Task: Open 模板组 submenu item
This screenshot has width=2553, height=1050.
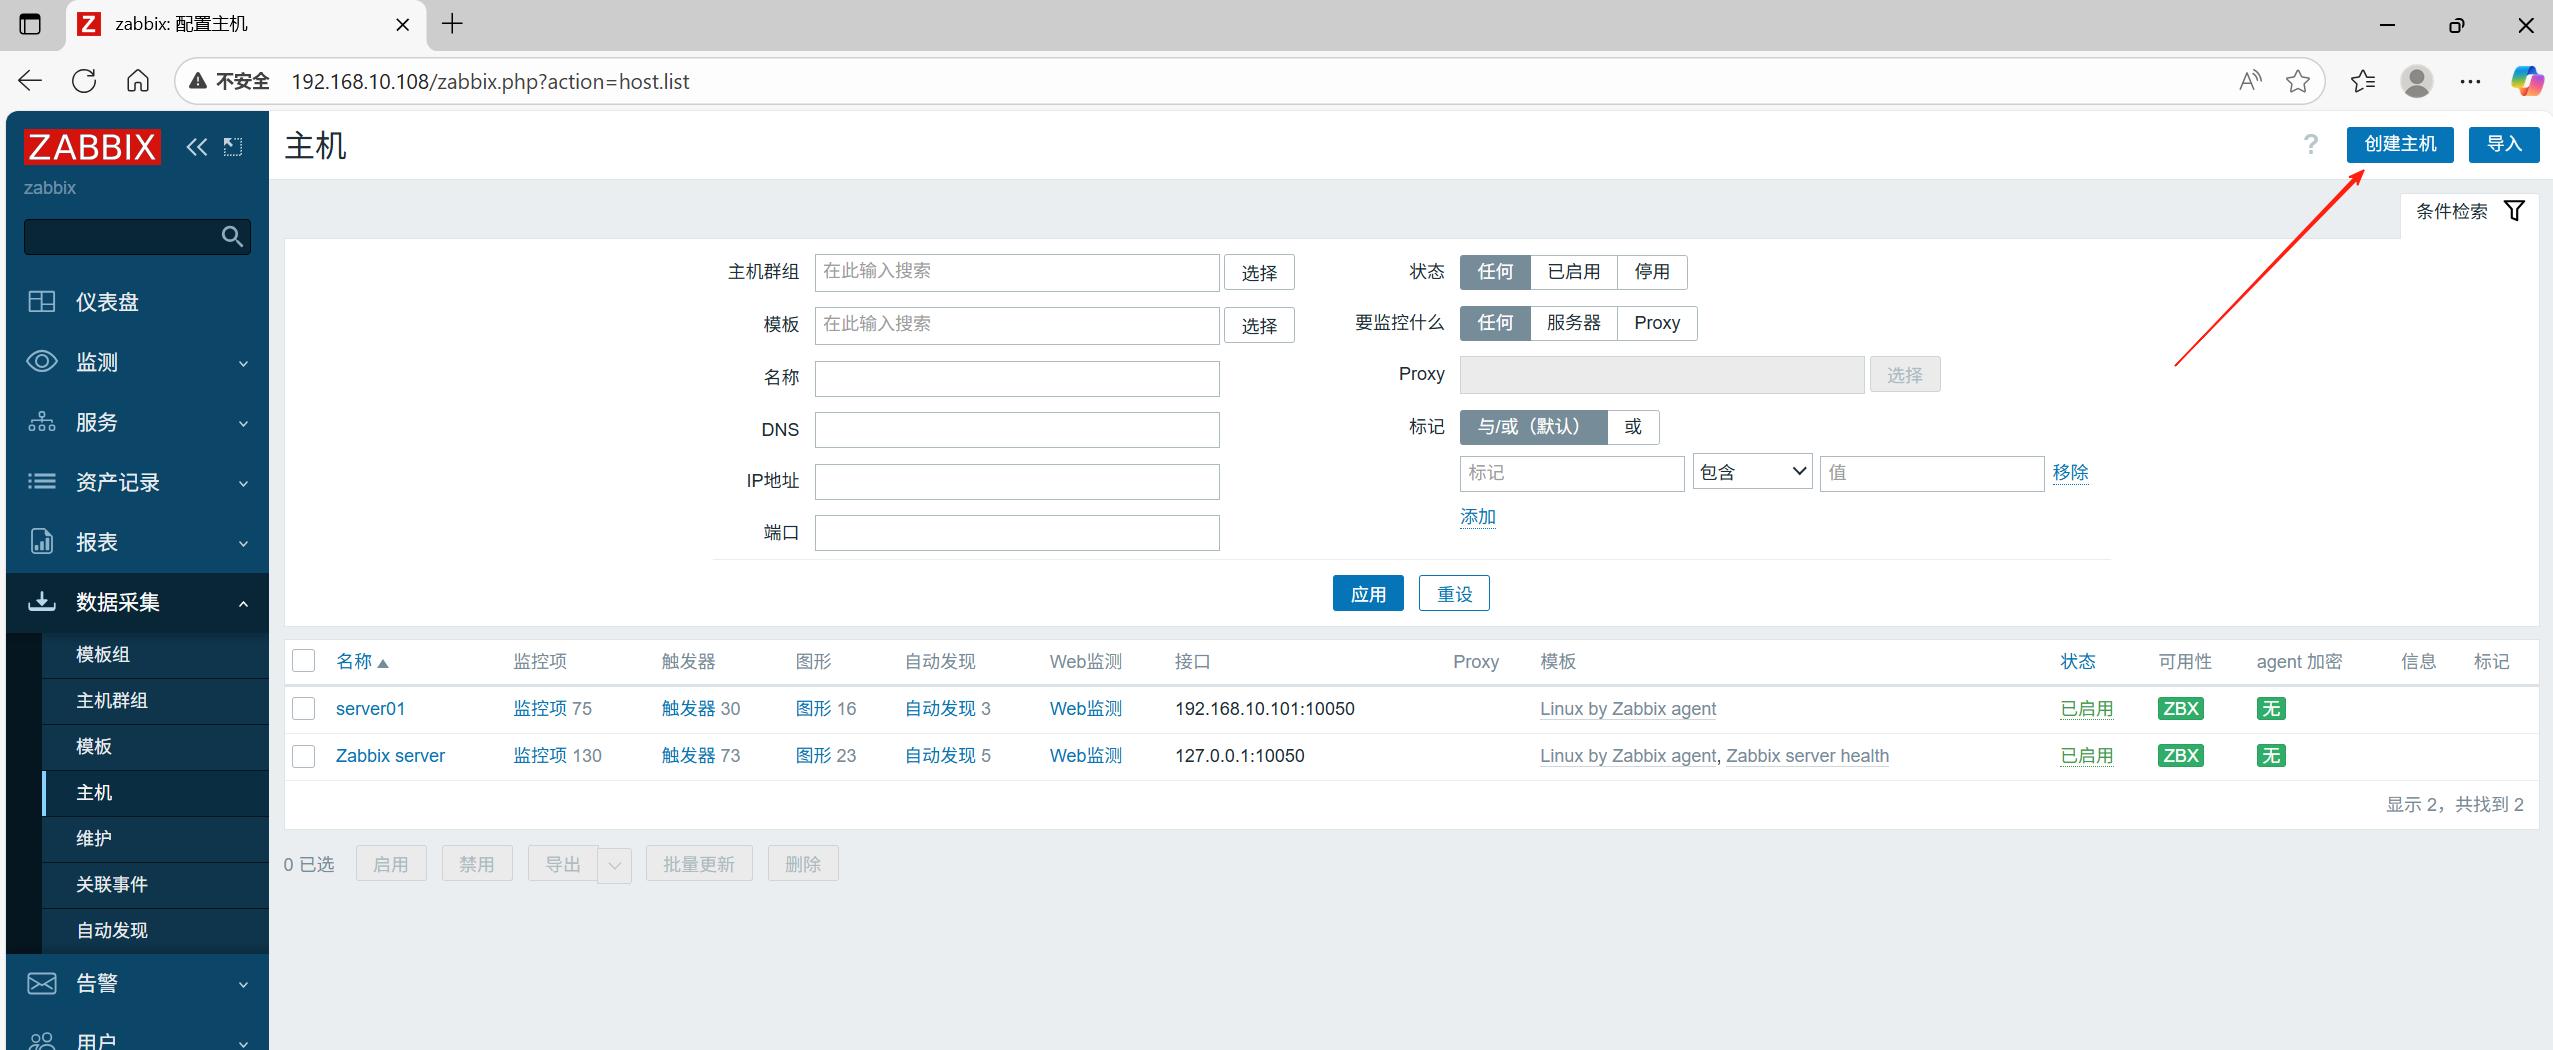Action: click(155, 654)
